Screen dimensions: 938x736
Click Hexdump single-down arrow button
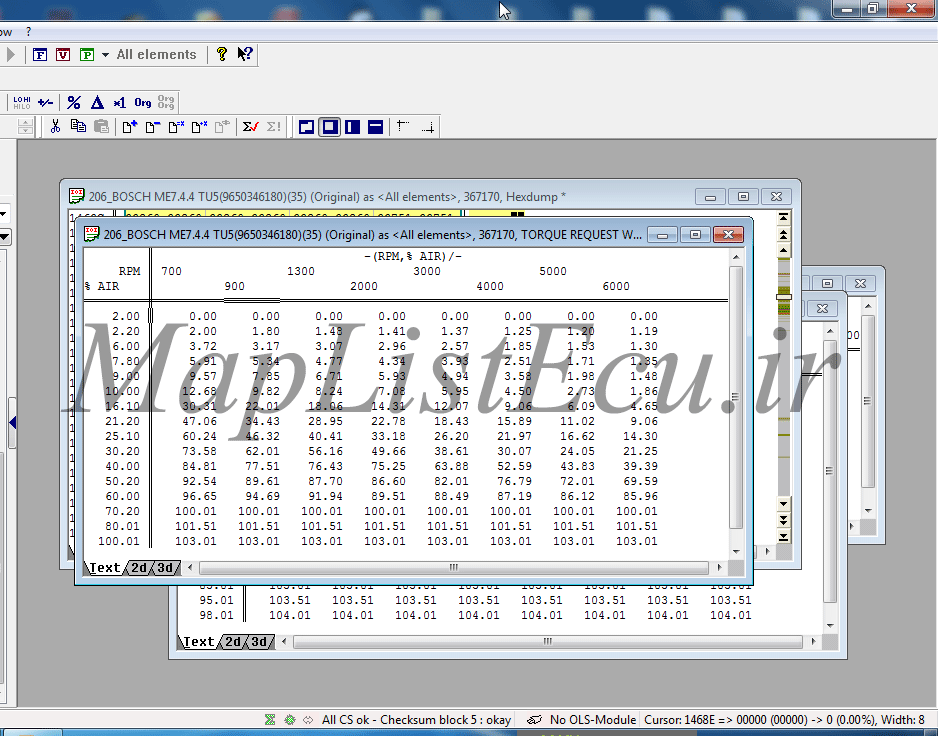784,504
